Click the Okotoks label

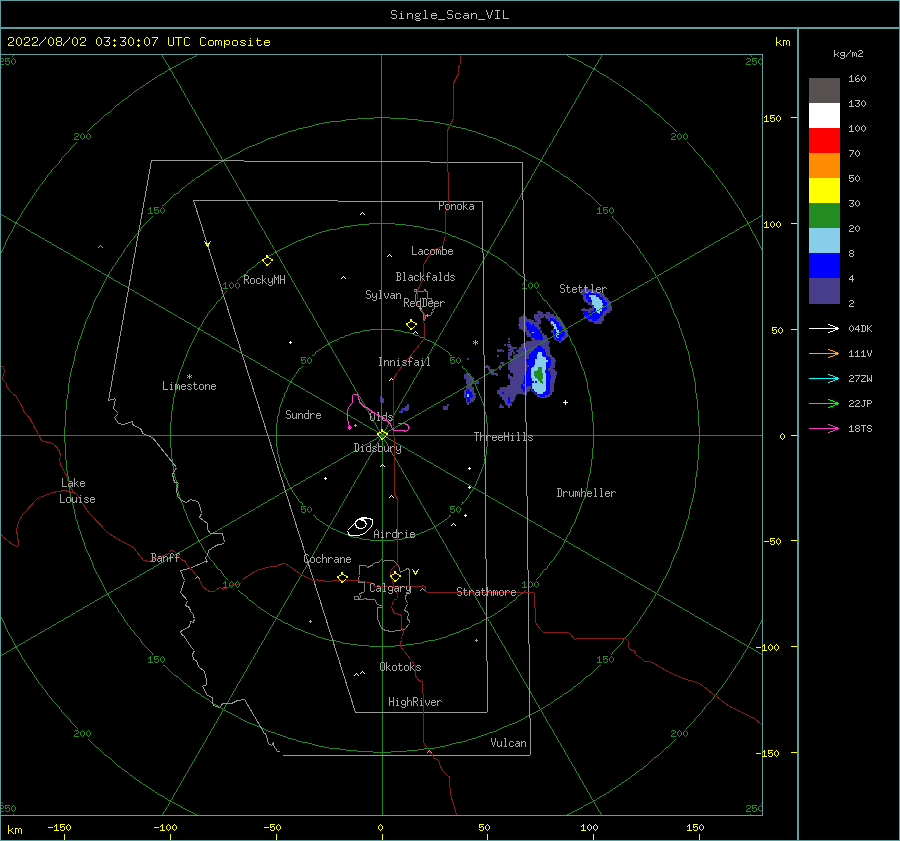click(400, 667)
